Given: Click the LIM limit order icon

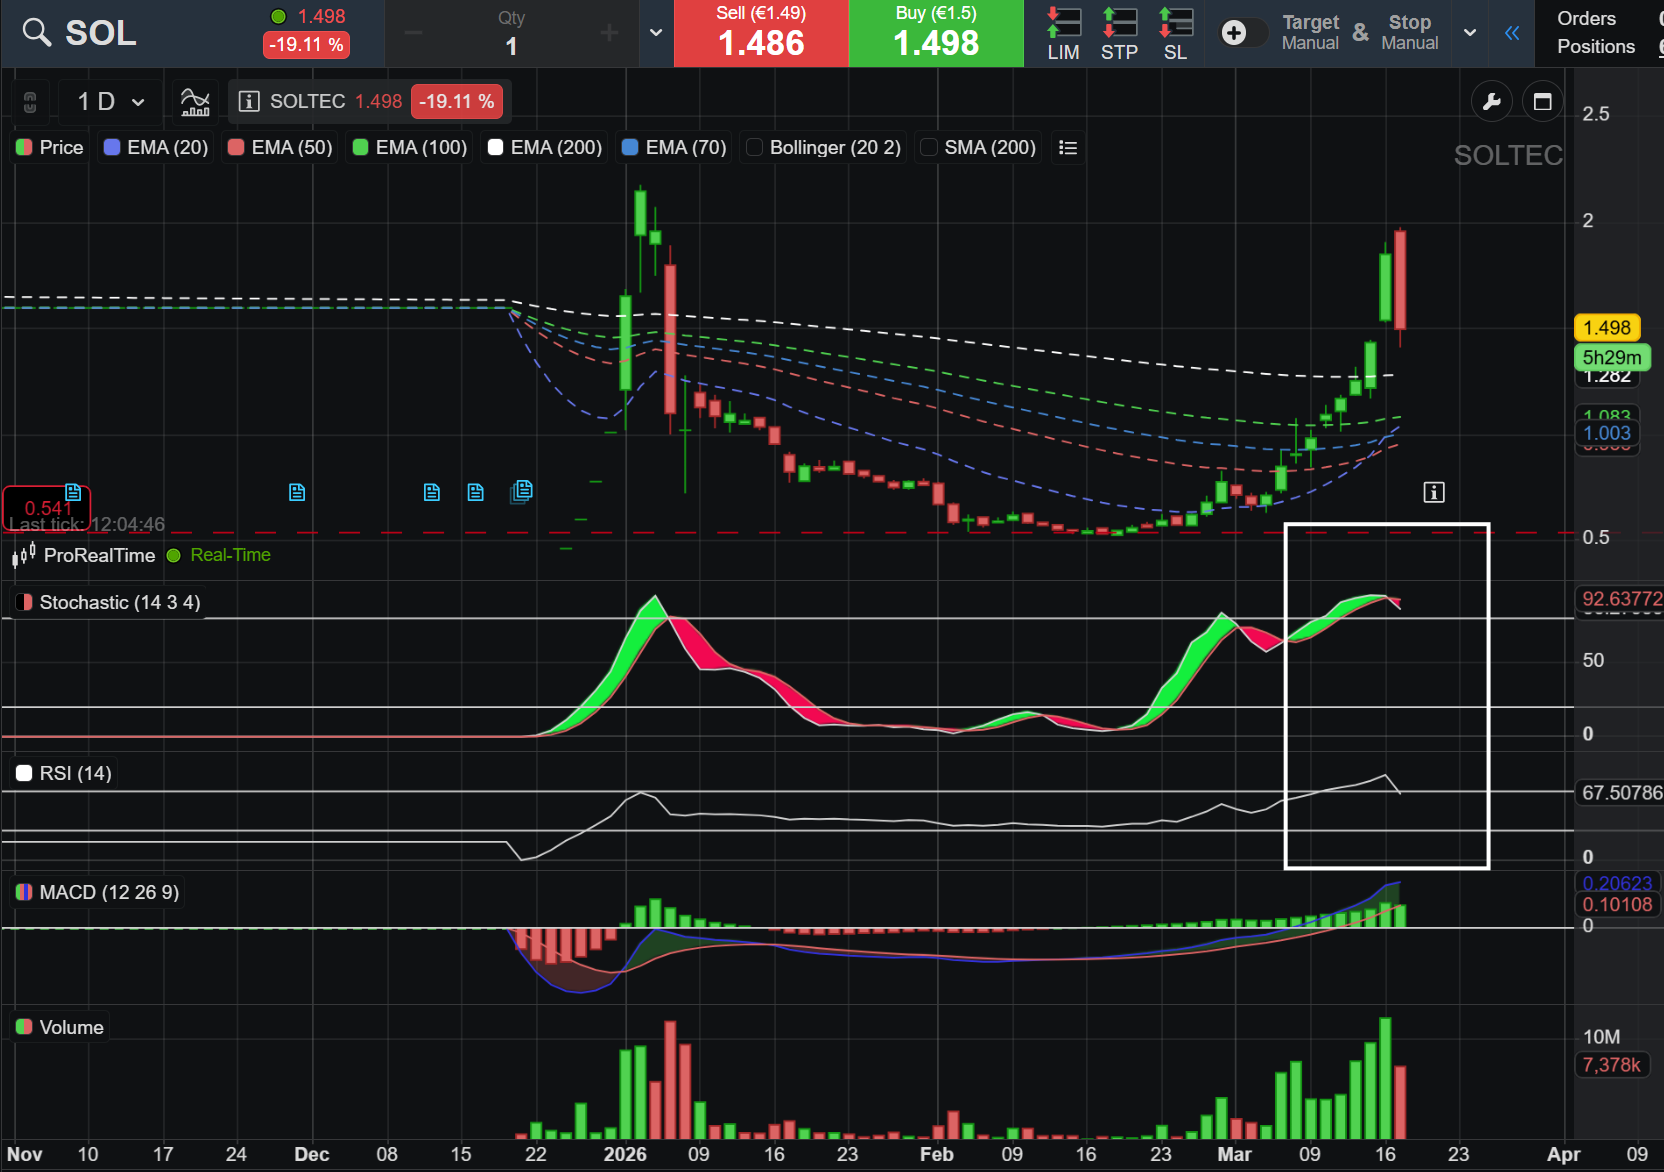Looking at the screenshot, I should point(1063,33).
